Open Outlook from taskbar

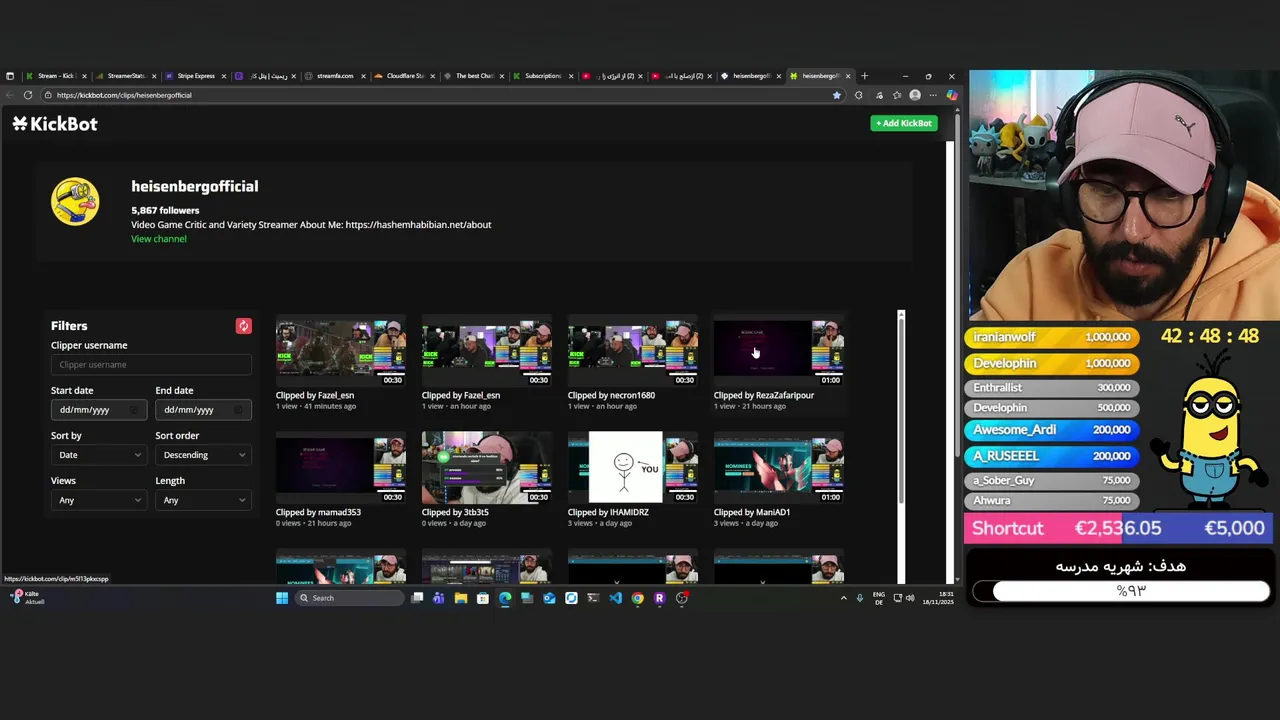point(549,598)
